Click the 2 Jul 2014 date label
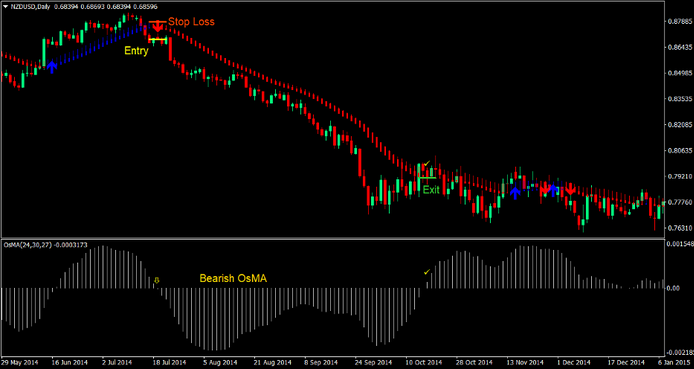Screen dimensions: 694x369 point(117,361)
